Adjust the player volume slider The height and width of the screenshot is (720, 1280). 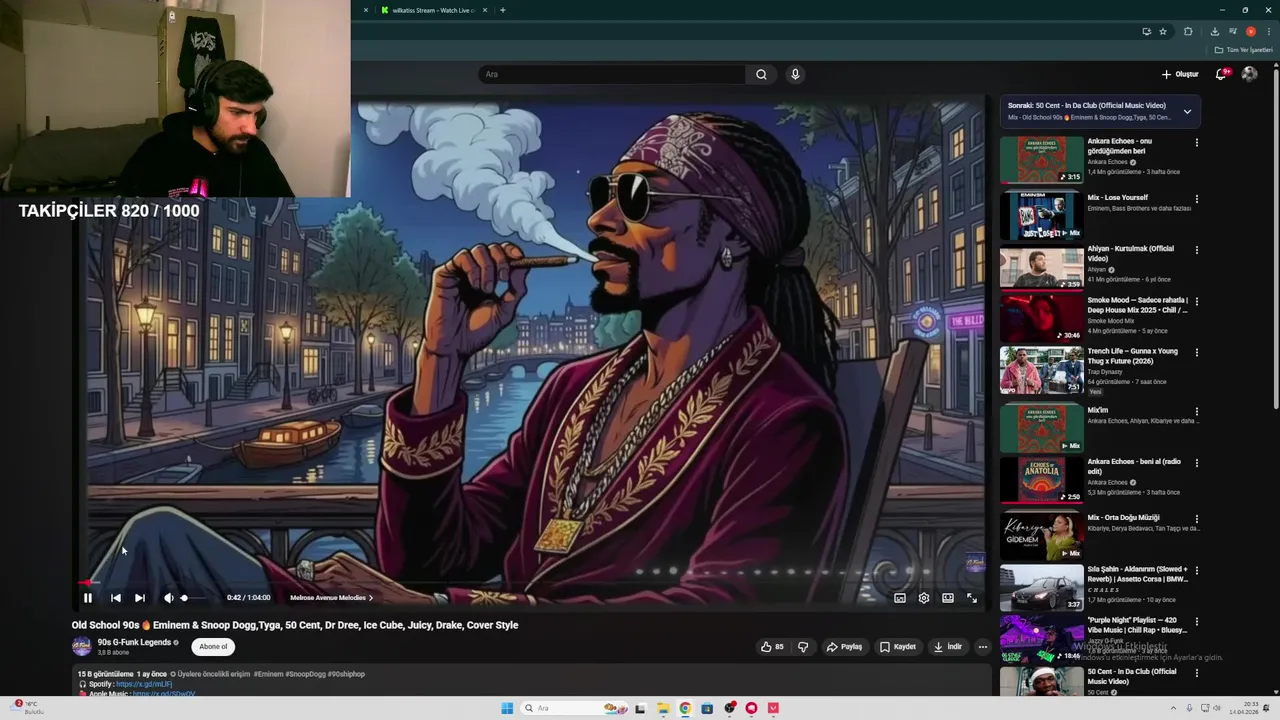pos(193,598)
